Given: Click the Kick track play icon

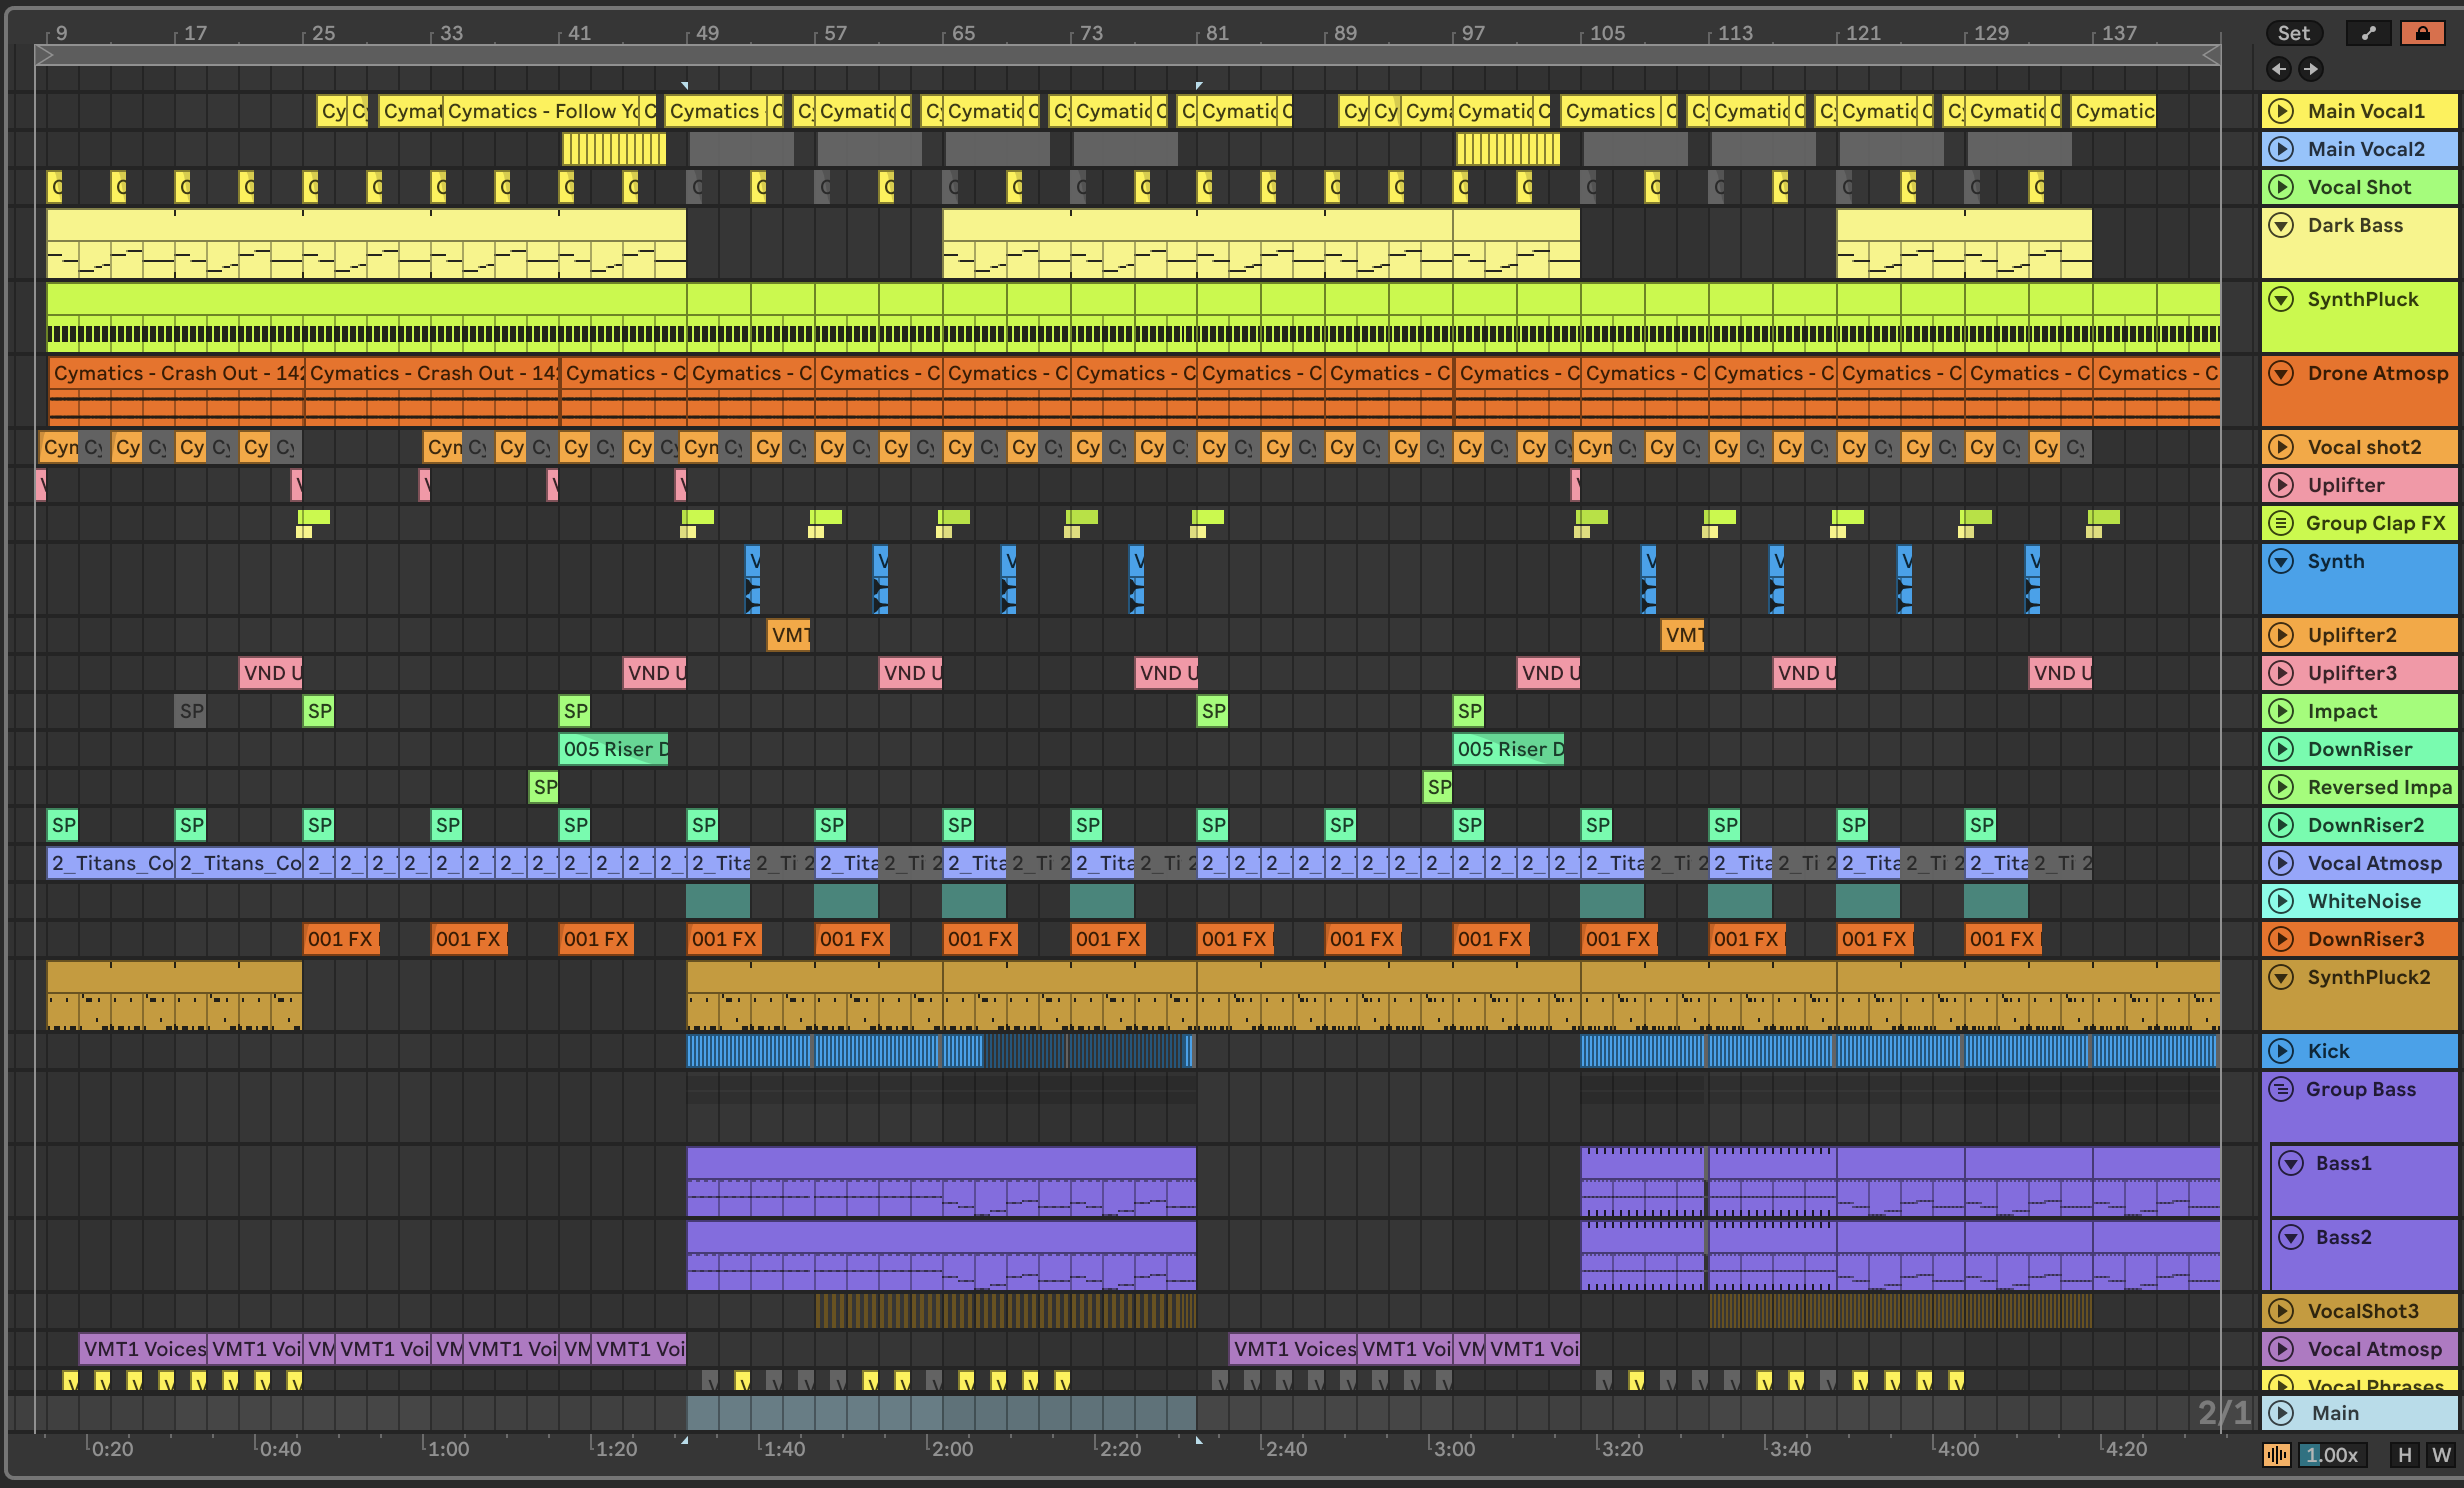Looking at the screenshot, I should (x=2281, y=1051).
